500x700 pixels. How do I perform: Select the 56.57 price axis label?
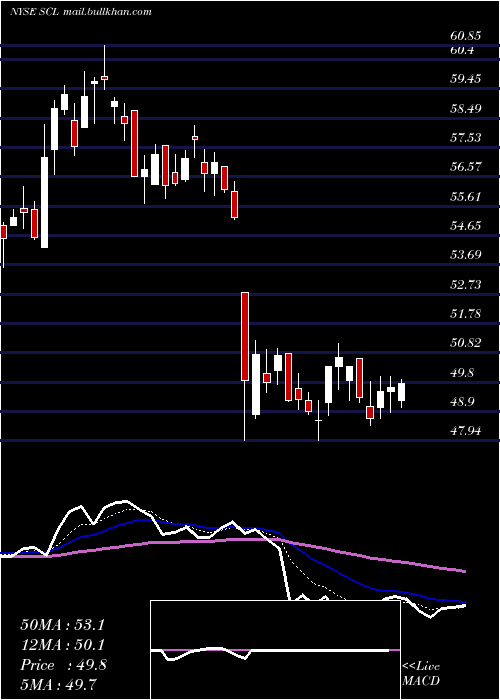pyautogui.click(x=466, y=167)
